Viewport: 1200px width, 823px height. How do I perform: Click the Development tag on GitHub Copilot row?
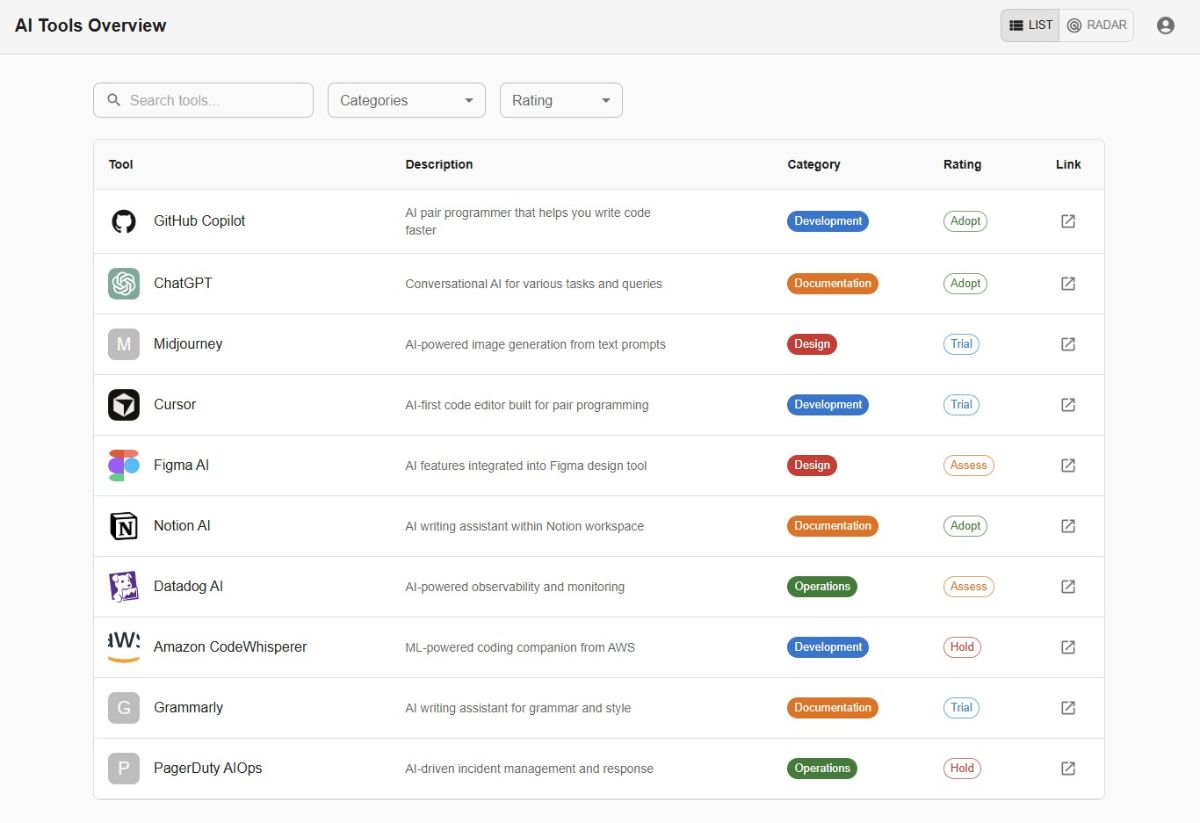pyautogui.click(x=827, y=221)
